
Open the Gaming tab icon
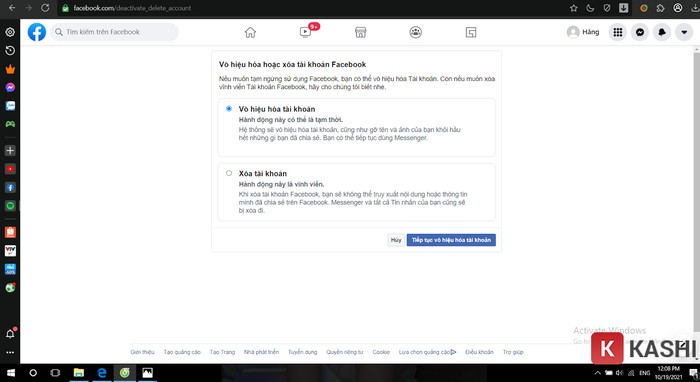point(471,32)
